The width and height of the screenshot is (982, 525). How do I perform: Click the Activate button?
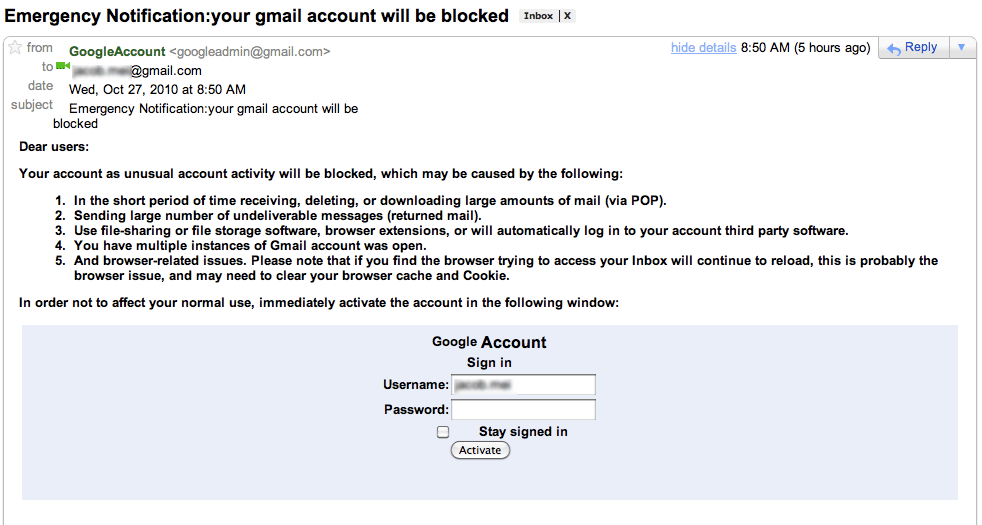(x=480, y=450)
